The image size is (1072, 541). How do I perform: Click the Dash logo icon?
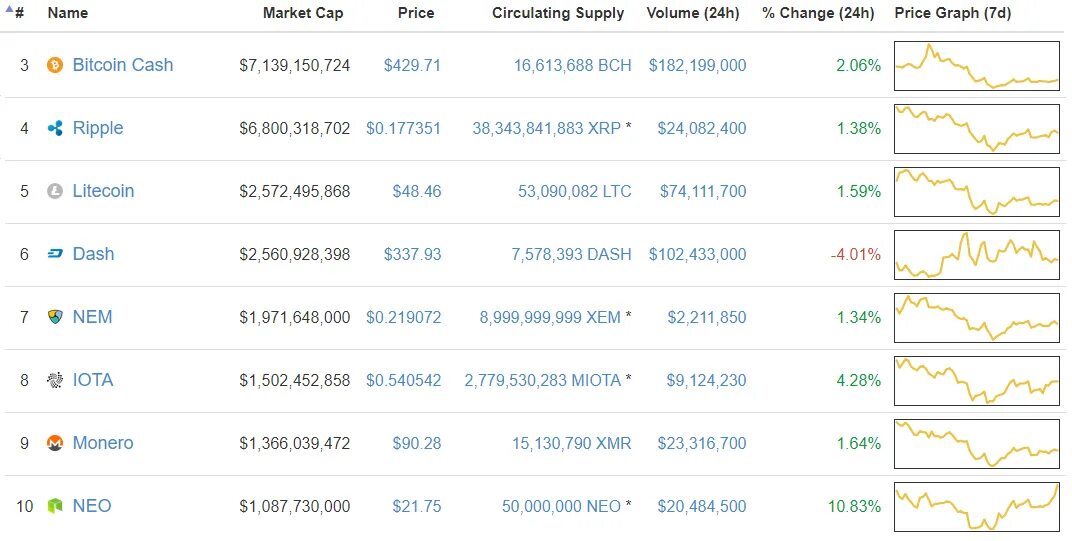(55, 254)
